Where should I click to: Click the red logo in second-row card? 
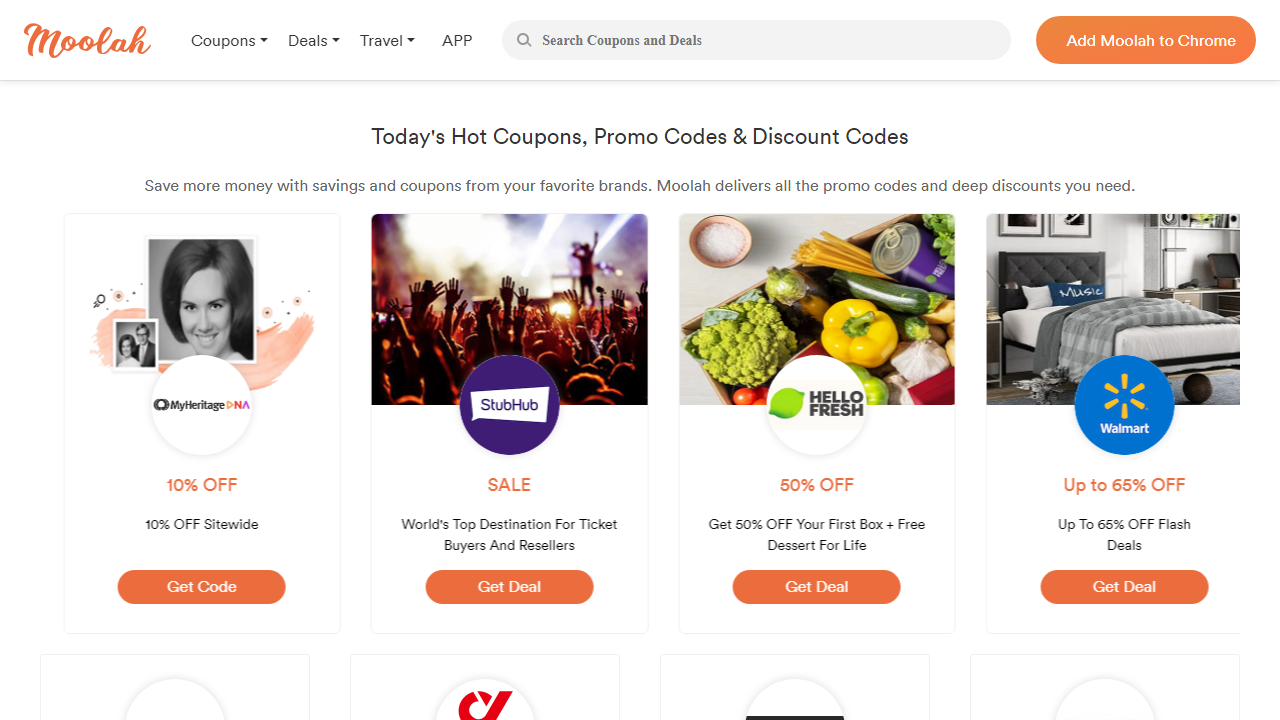click(485, 702)
